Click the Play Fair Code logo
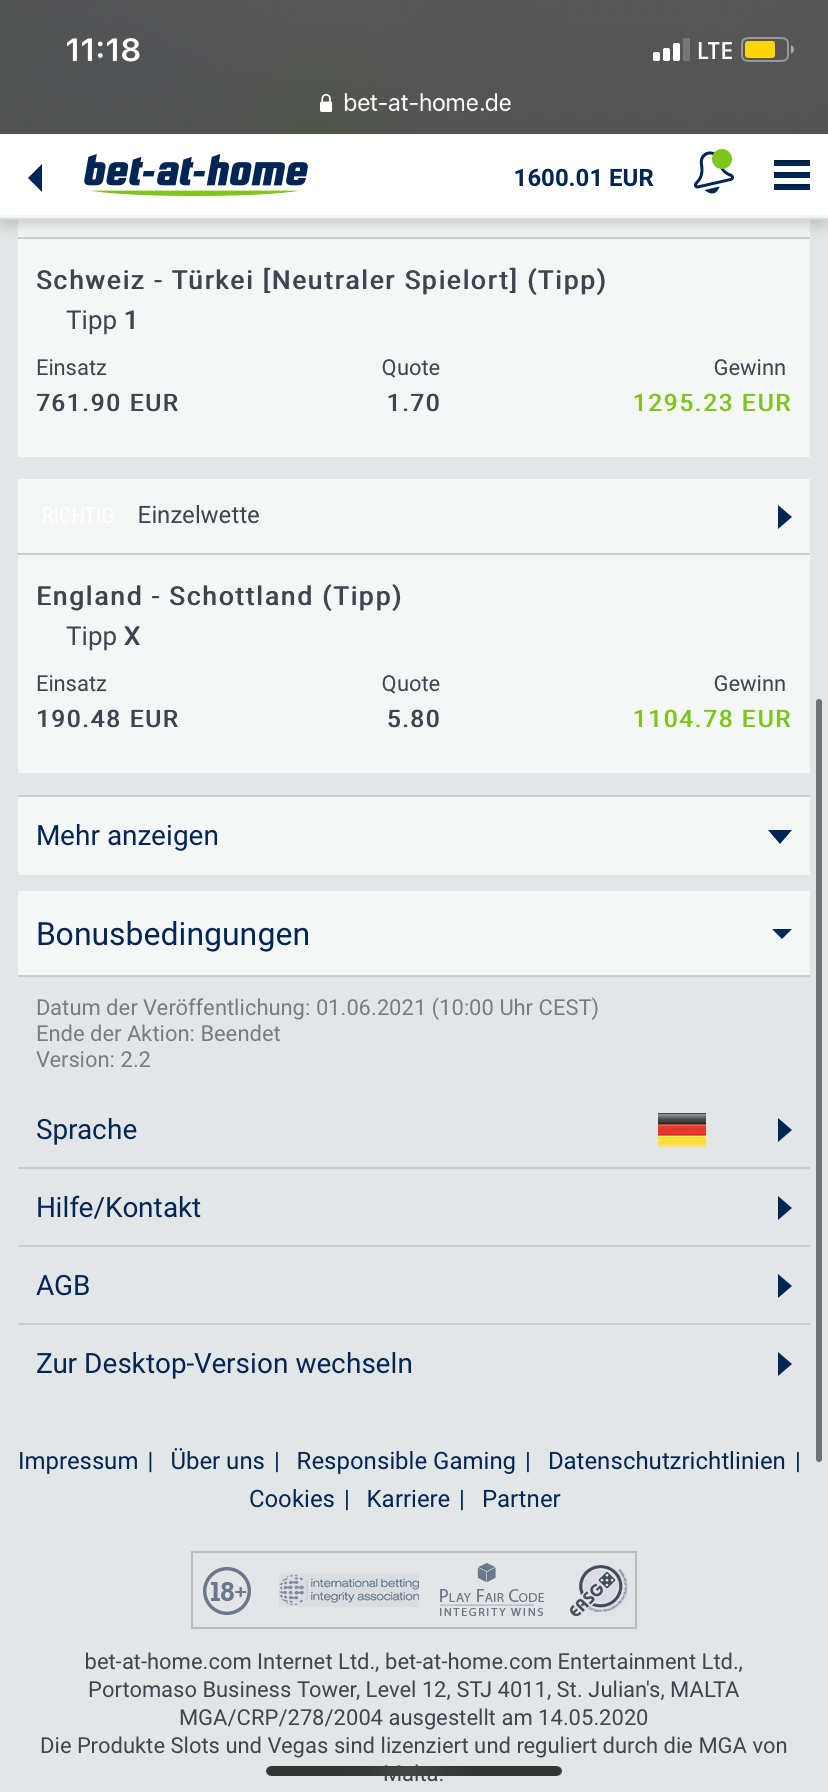The image size is (828, 1792). pos(491,1590)
